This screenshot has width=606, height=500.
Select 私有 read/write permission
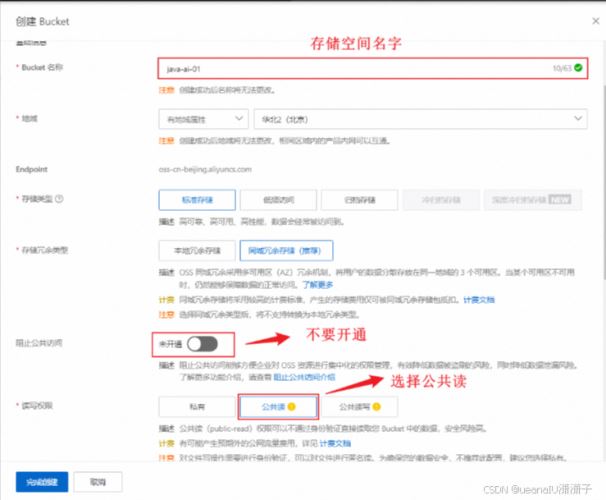coord(197,406)
